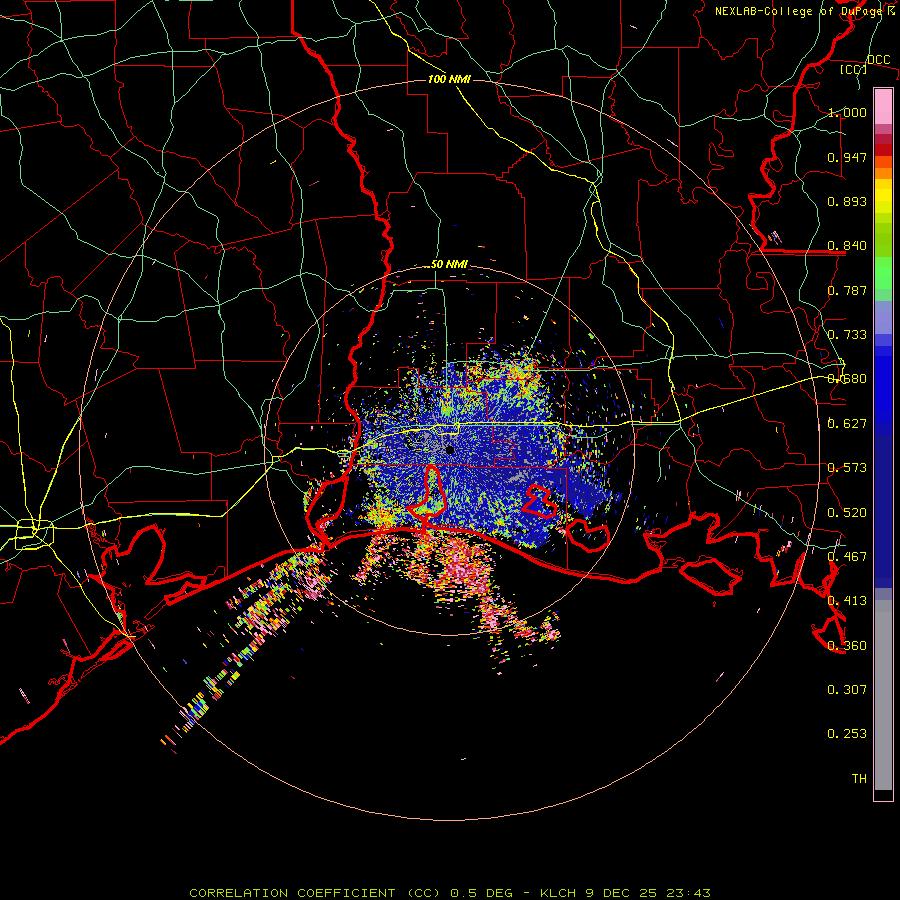The height and width of the screenshot is (900, 900).
Task: Click the 0.787 scale value
Action: (x=847, y=290)
